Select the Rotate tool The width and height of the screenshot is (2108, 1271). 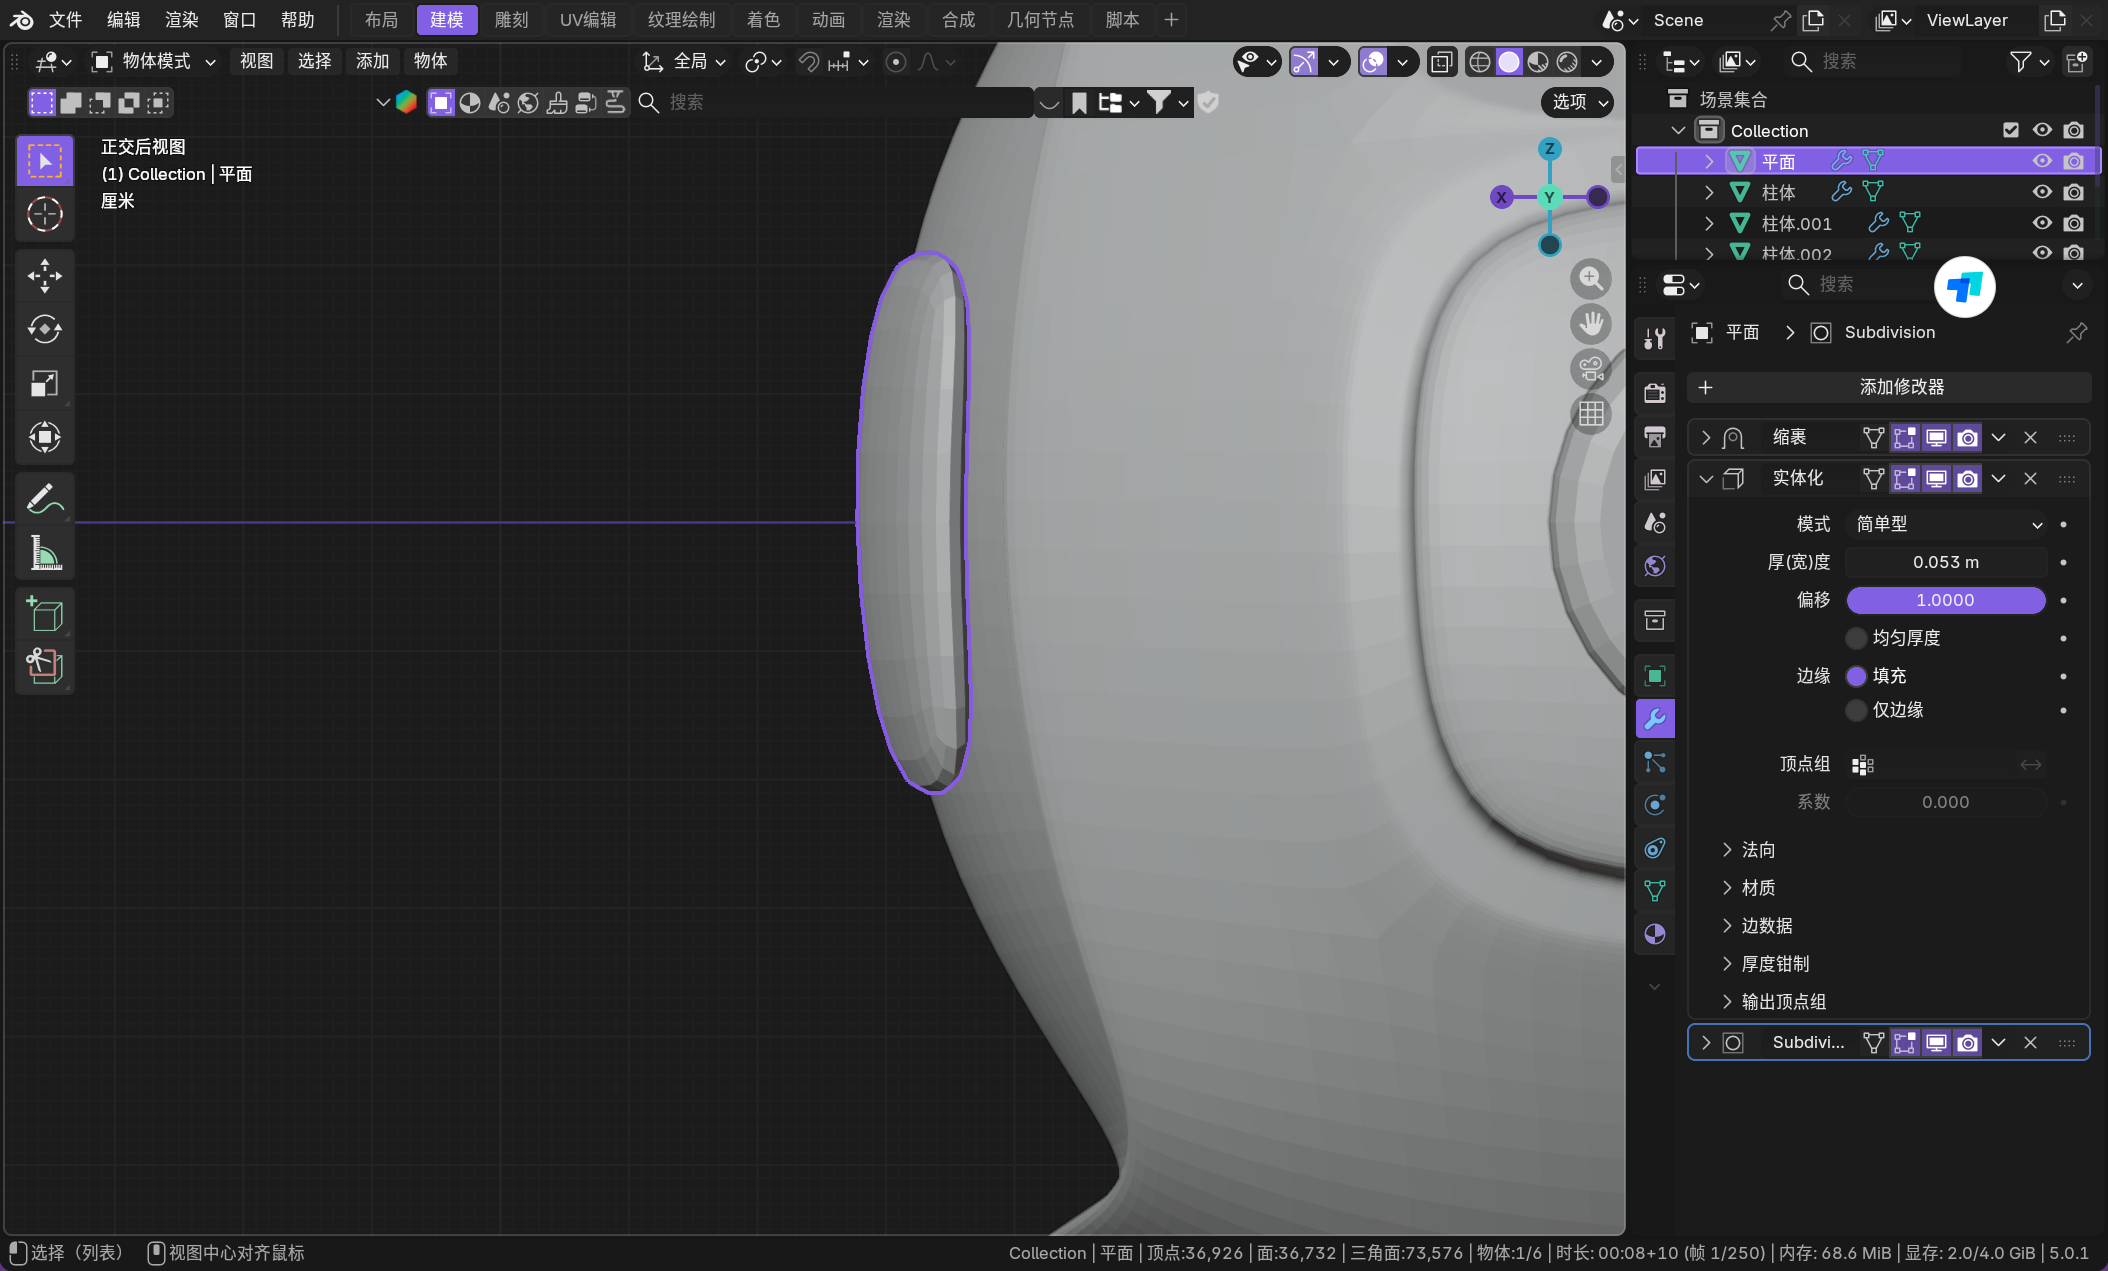click(x=44, y=329)
